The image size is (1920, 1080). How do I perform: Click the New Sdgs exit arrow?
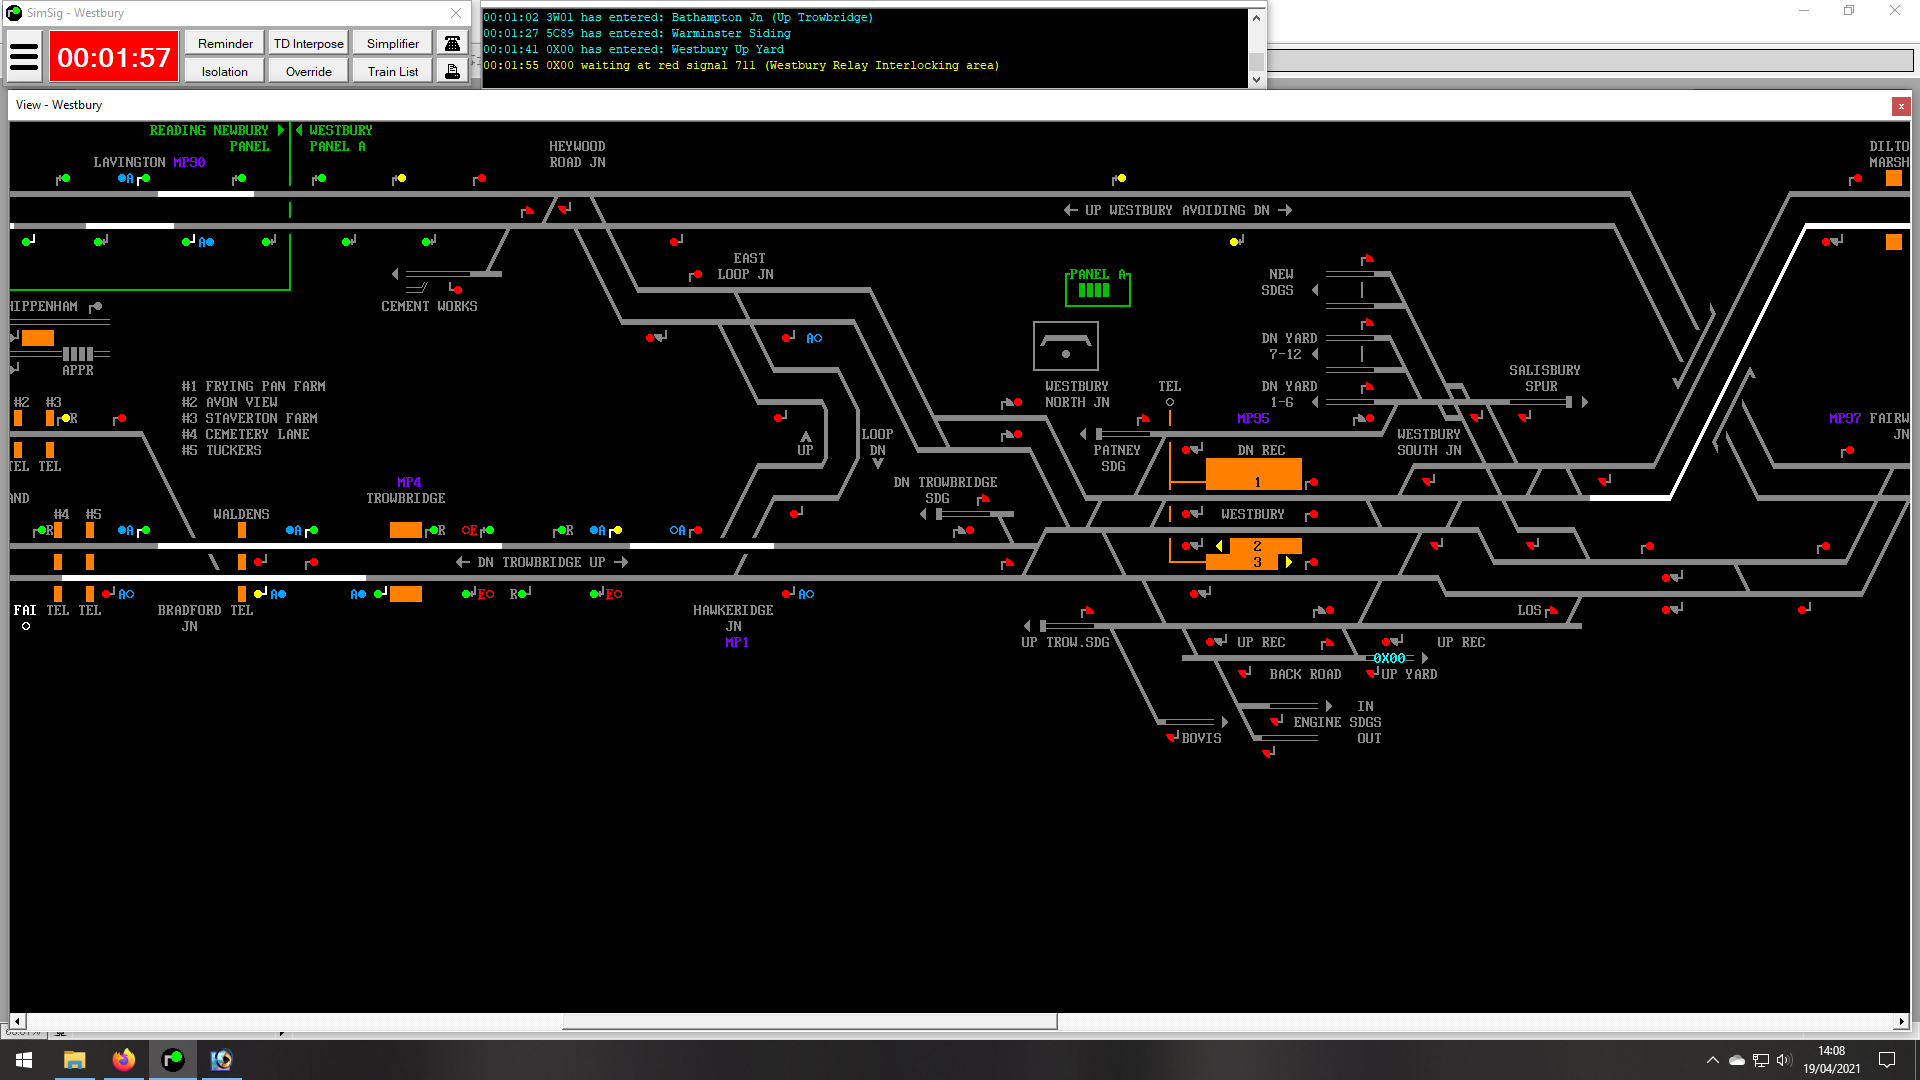click(x=1315, y=290)
